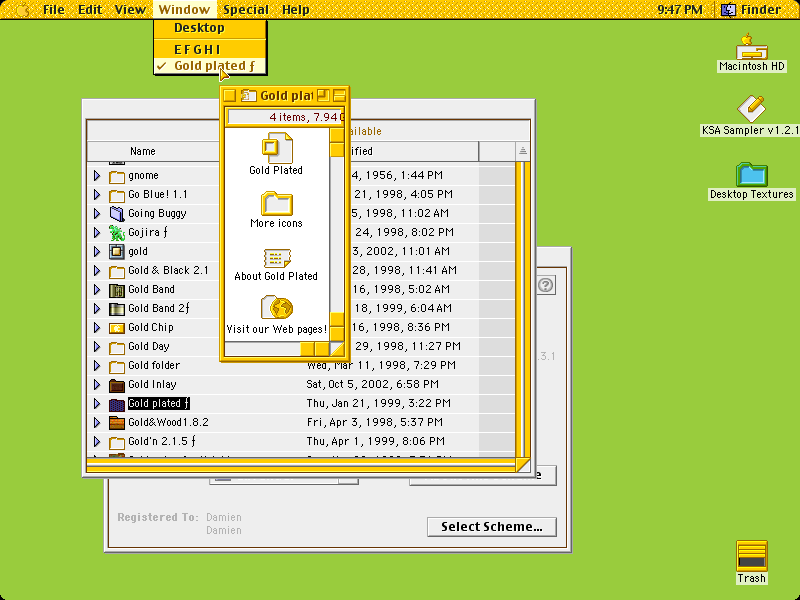Sort list by the Name column header
The height and width of the screenshot is (600, 800).
pos(153,151)
